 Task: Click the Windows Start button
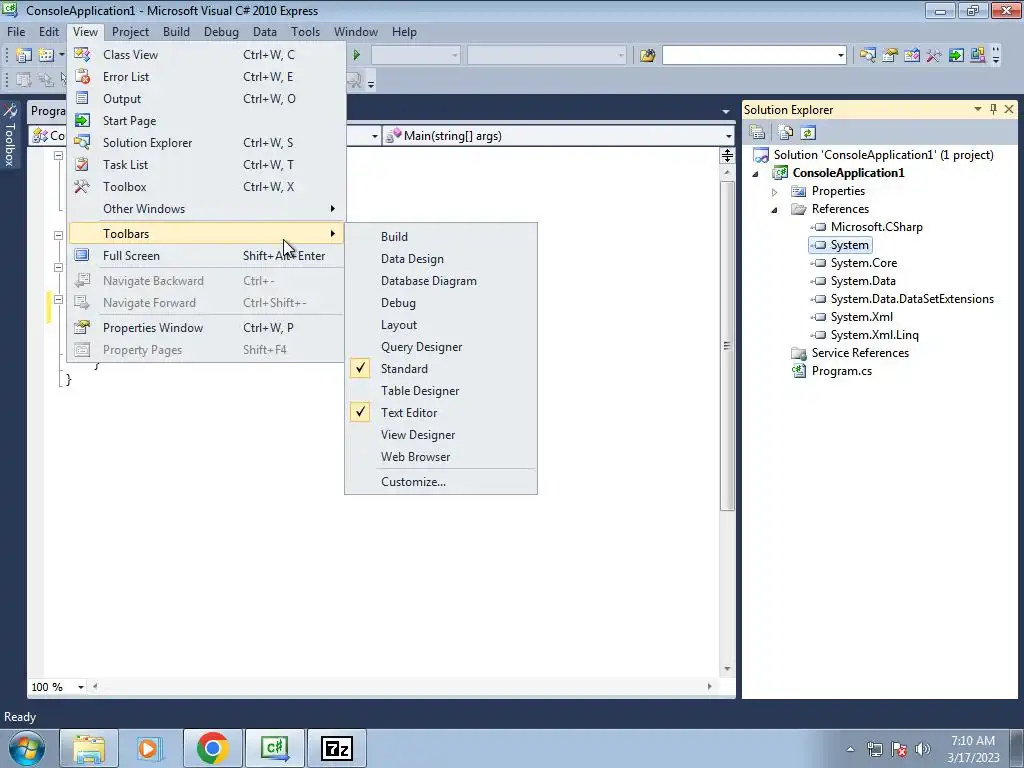27,748
